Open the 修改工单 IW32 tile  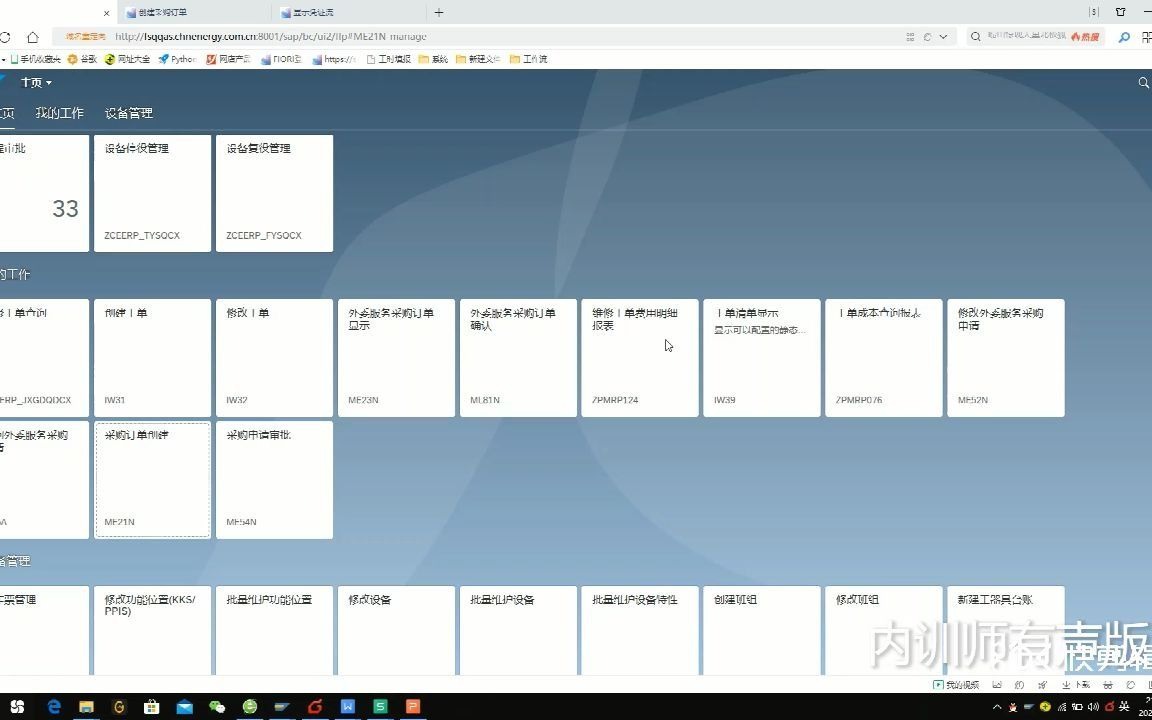(x=274, y=357)
